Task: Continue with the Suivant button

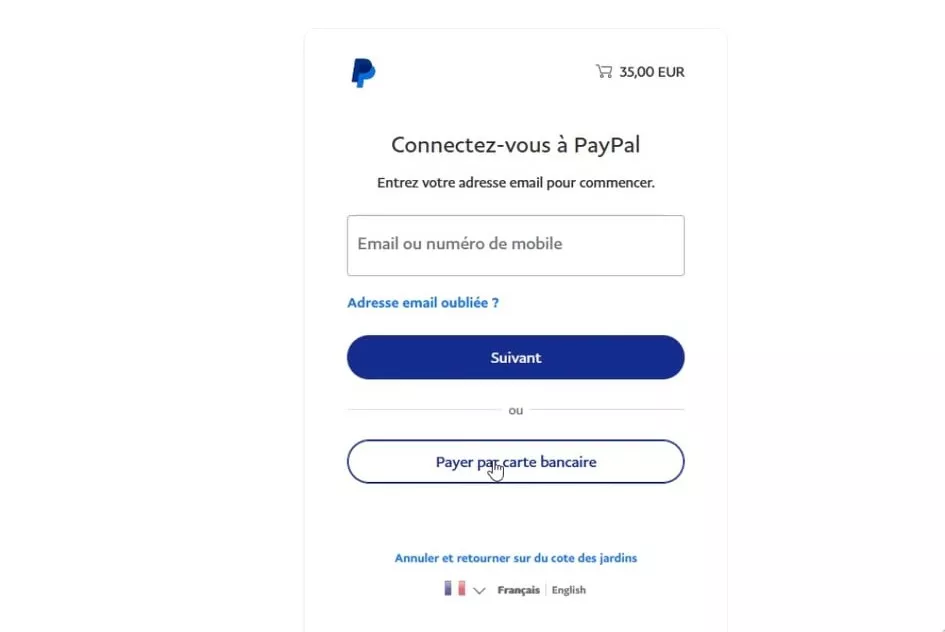Action: click(516, 357)
